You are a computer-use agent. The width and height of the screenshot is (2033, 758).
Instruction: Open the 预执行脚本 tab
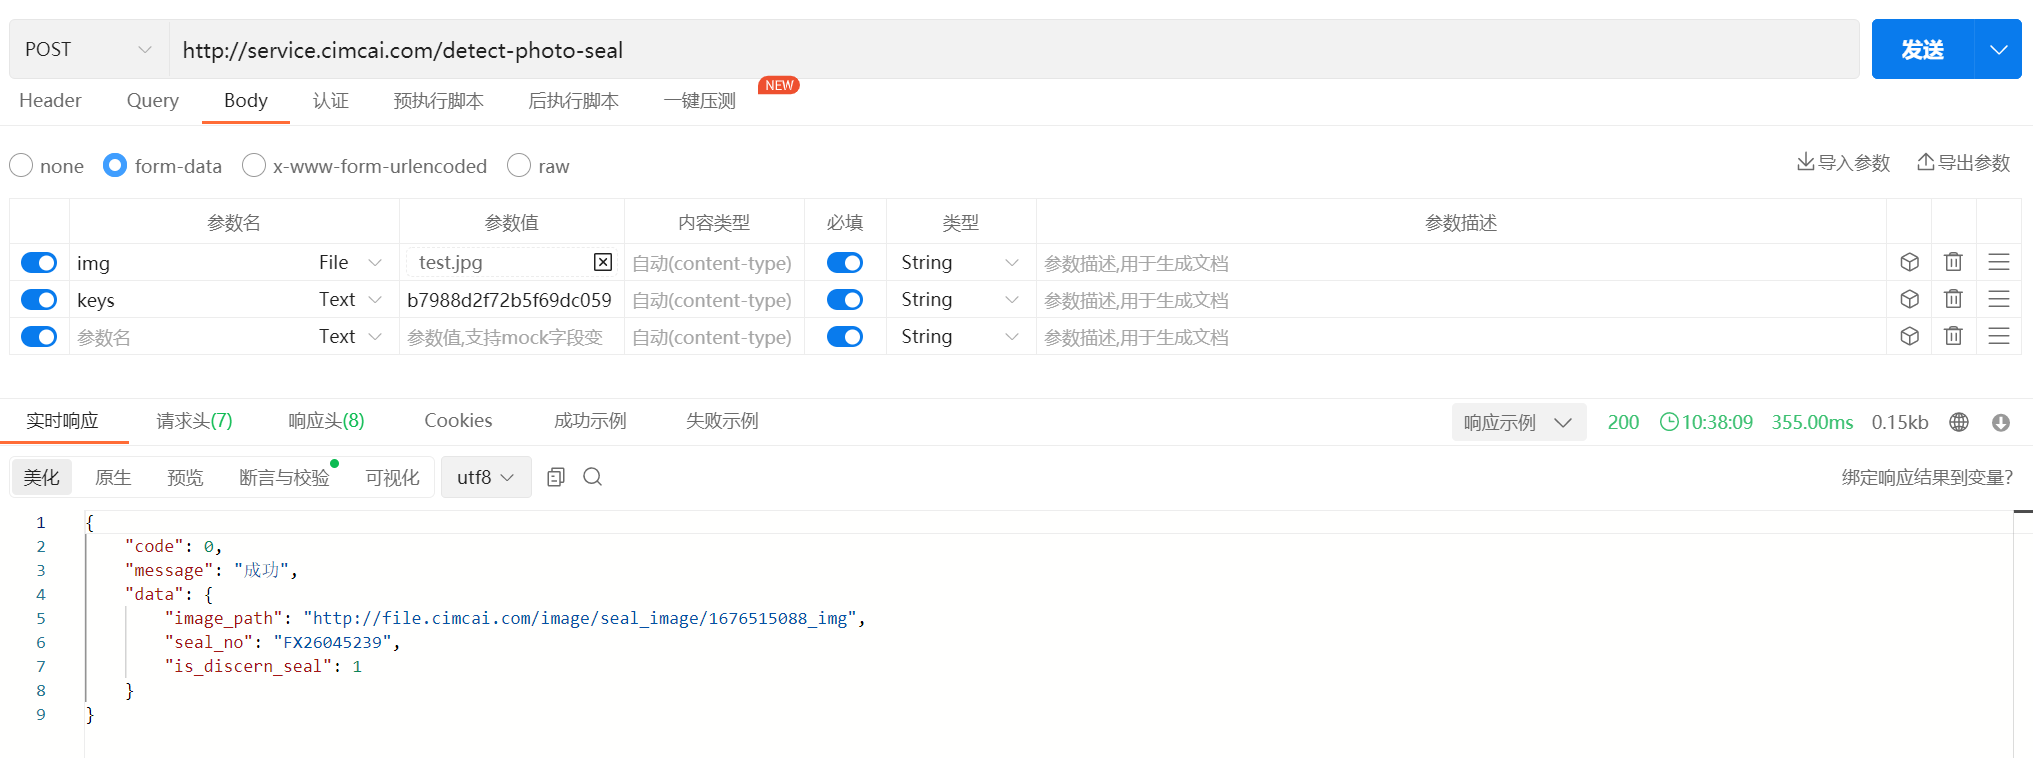pos(438,100)
